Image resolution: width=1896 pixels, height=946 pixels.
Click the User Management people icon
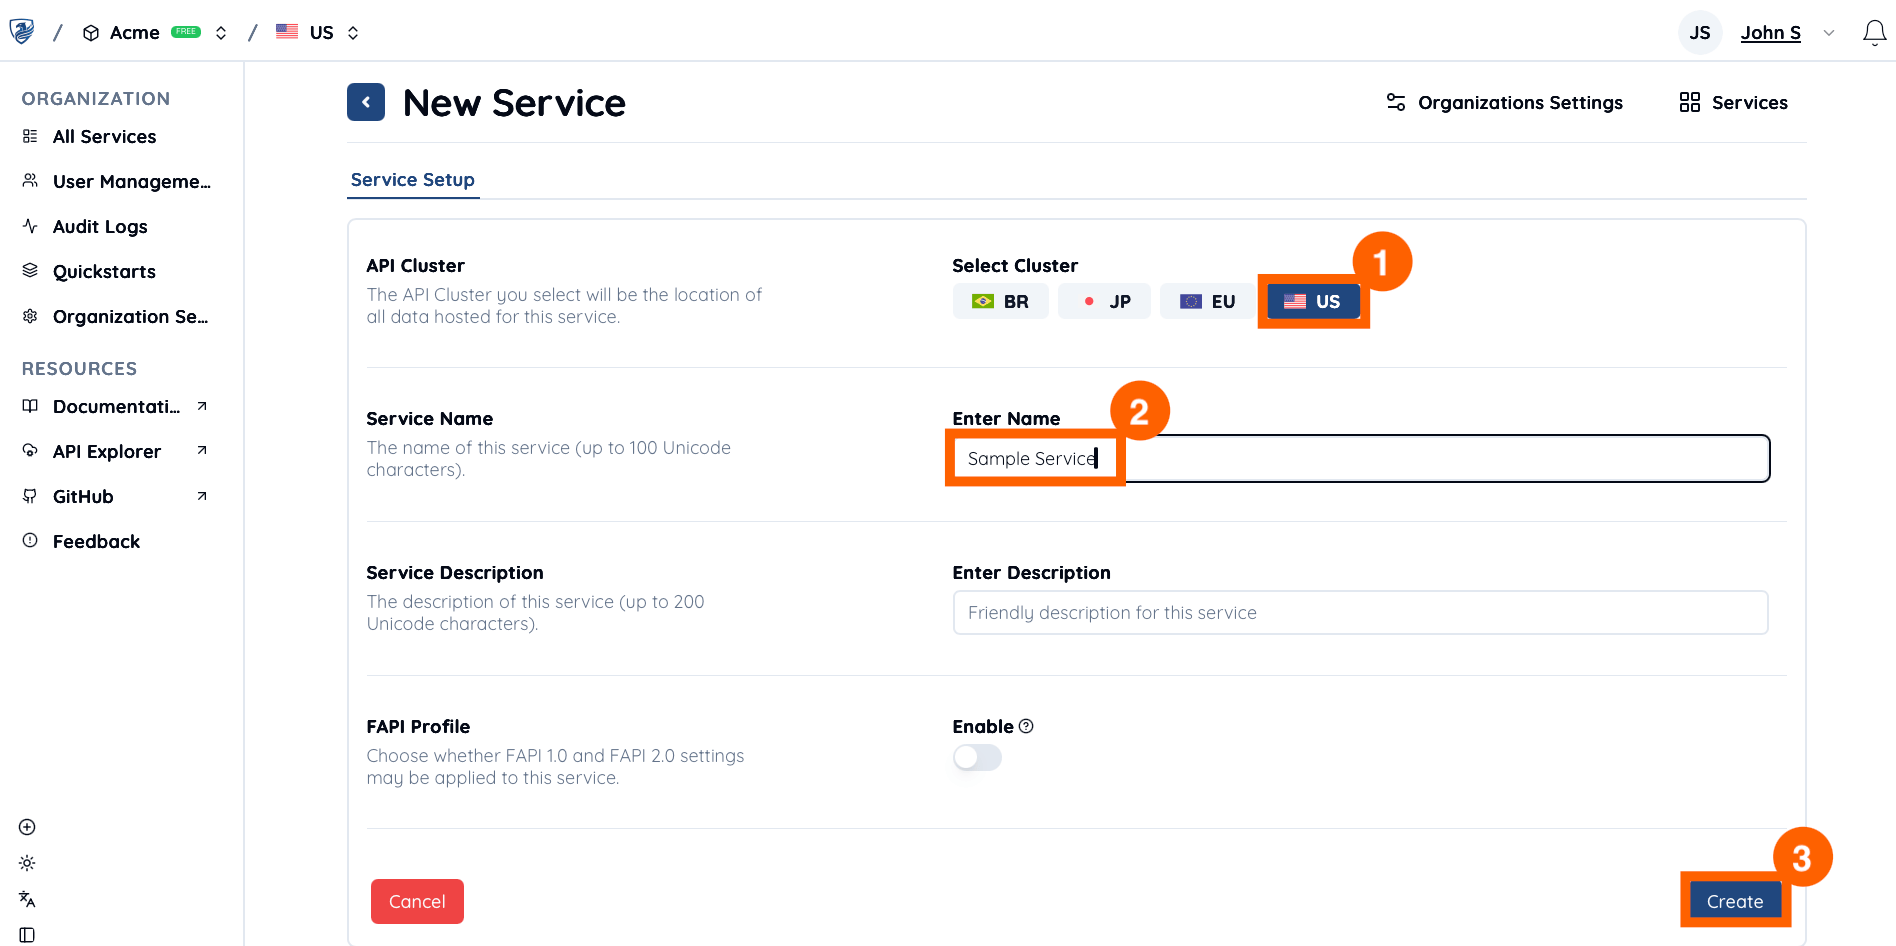[x=30, y=181]
